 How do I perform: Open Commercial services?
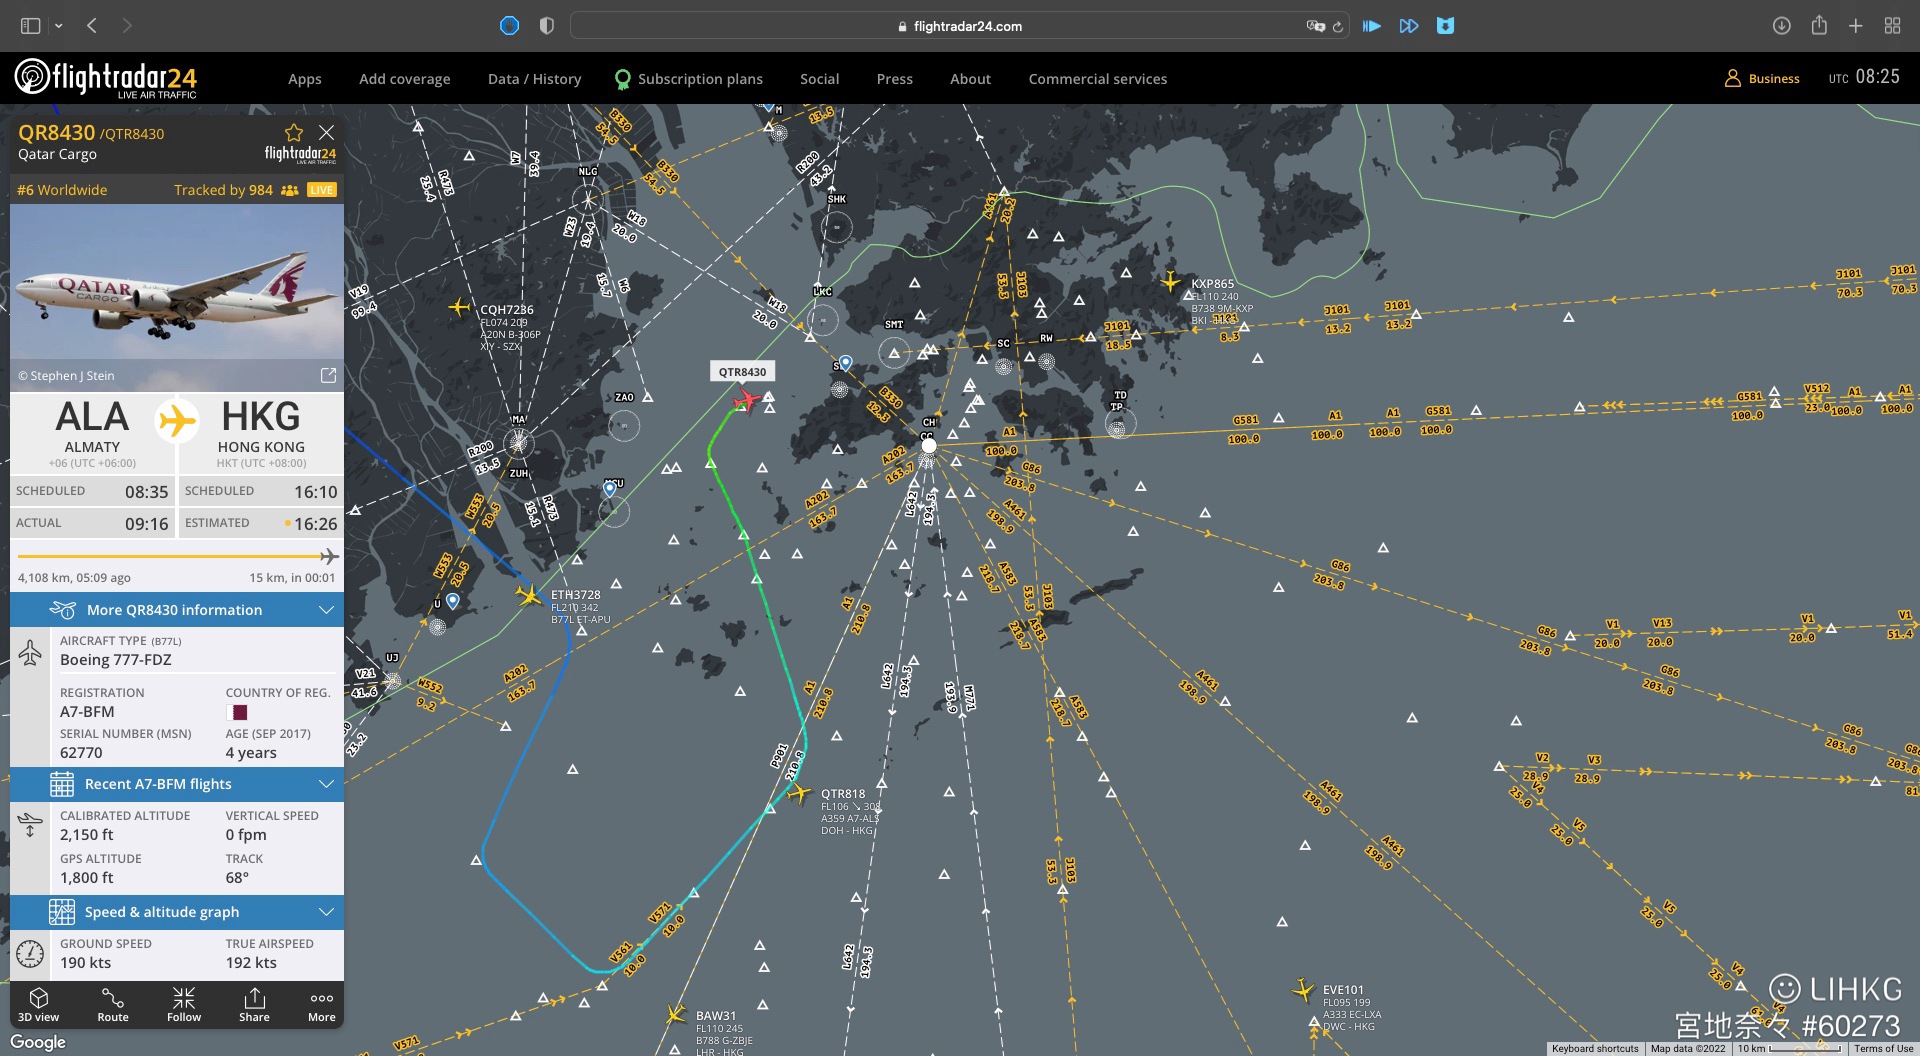(x=1098, y=79)
